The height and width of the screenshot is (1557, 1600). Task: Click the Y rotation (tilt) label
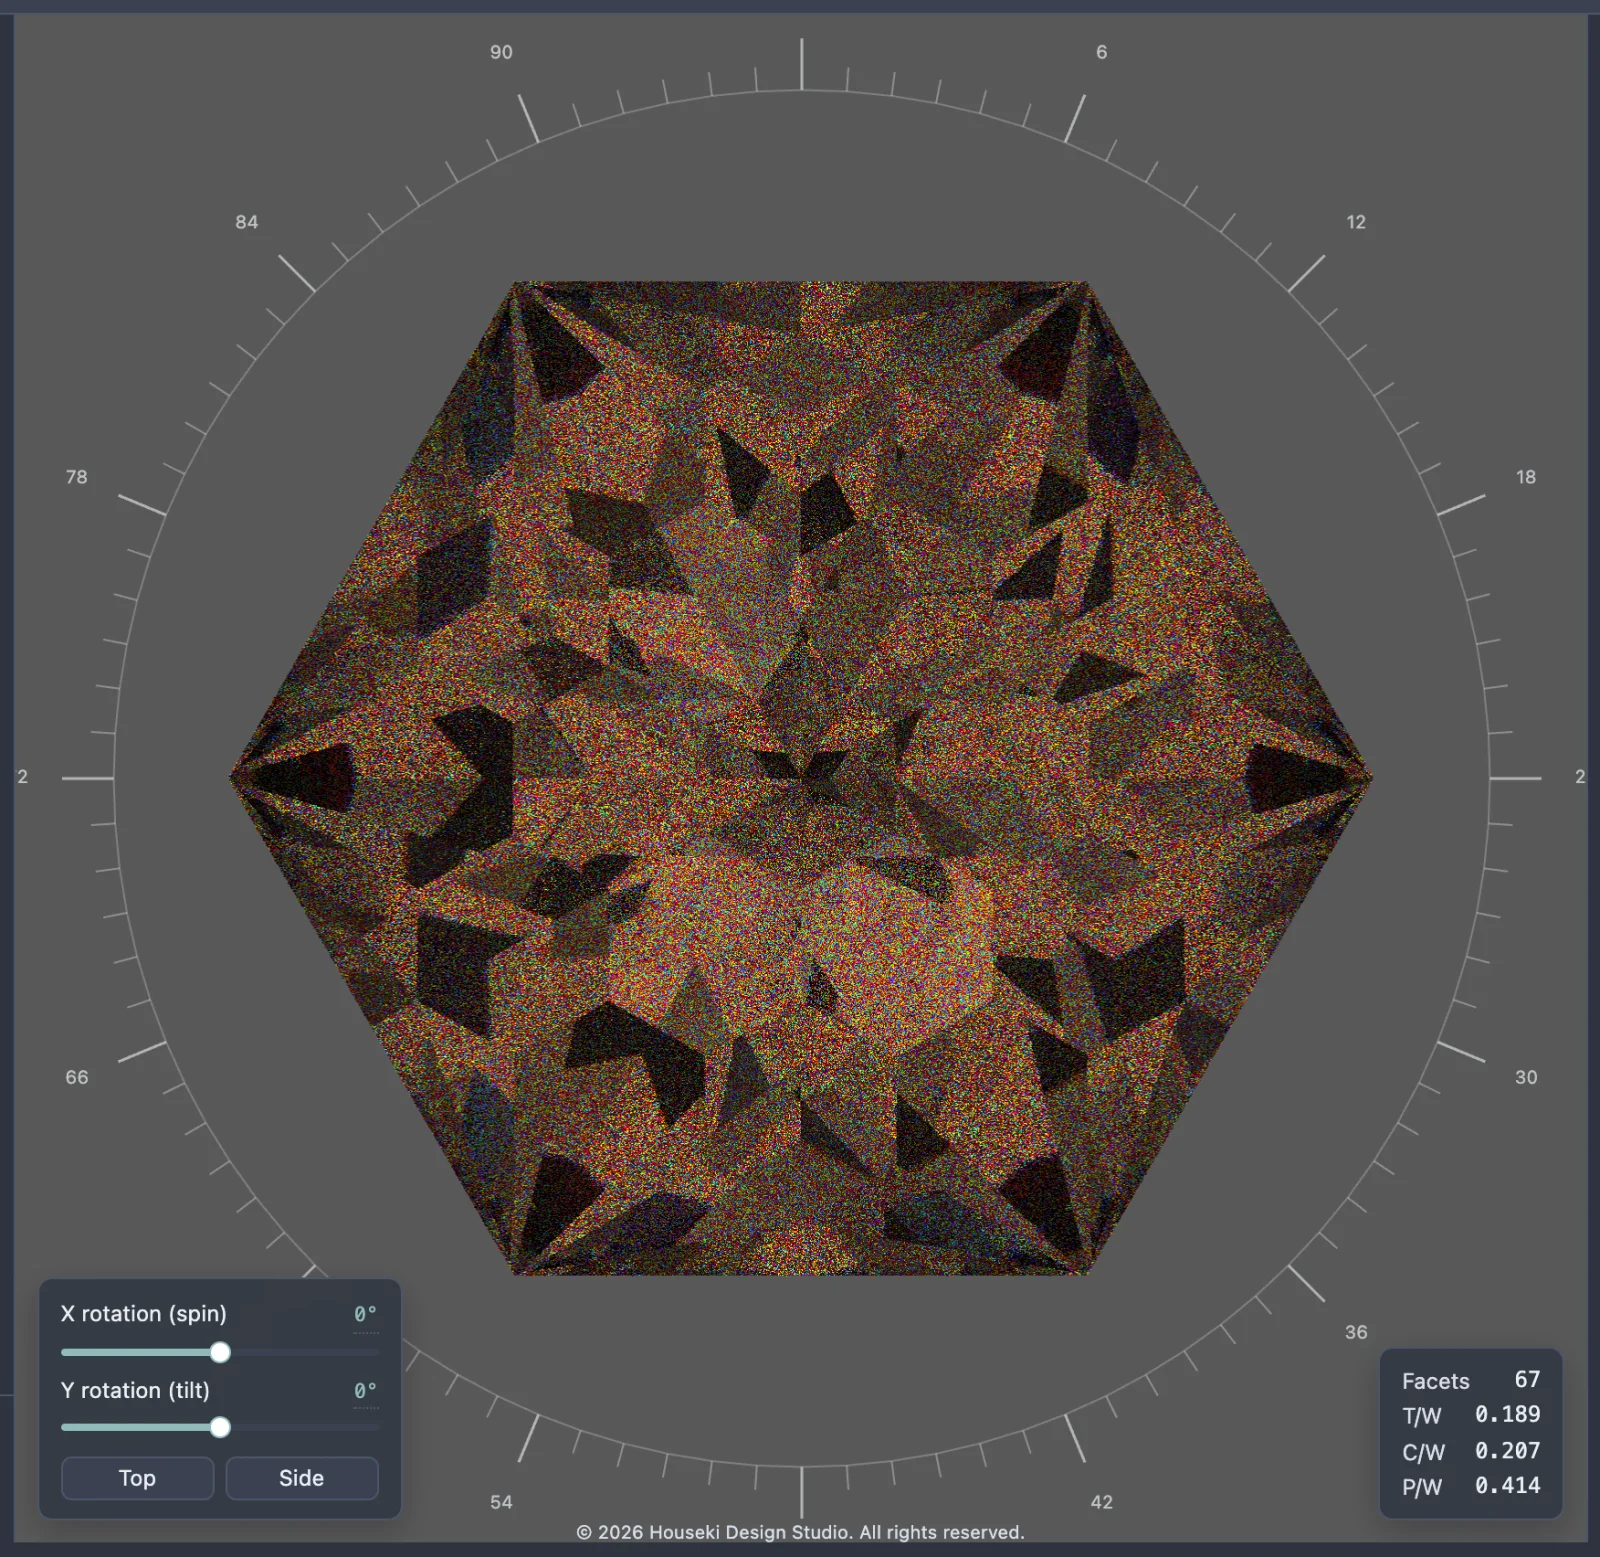click(x=135, y=1391)
